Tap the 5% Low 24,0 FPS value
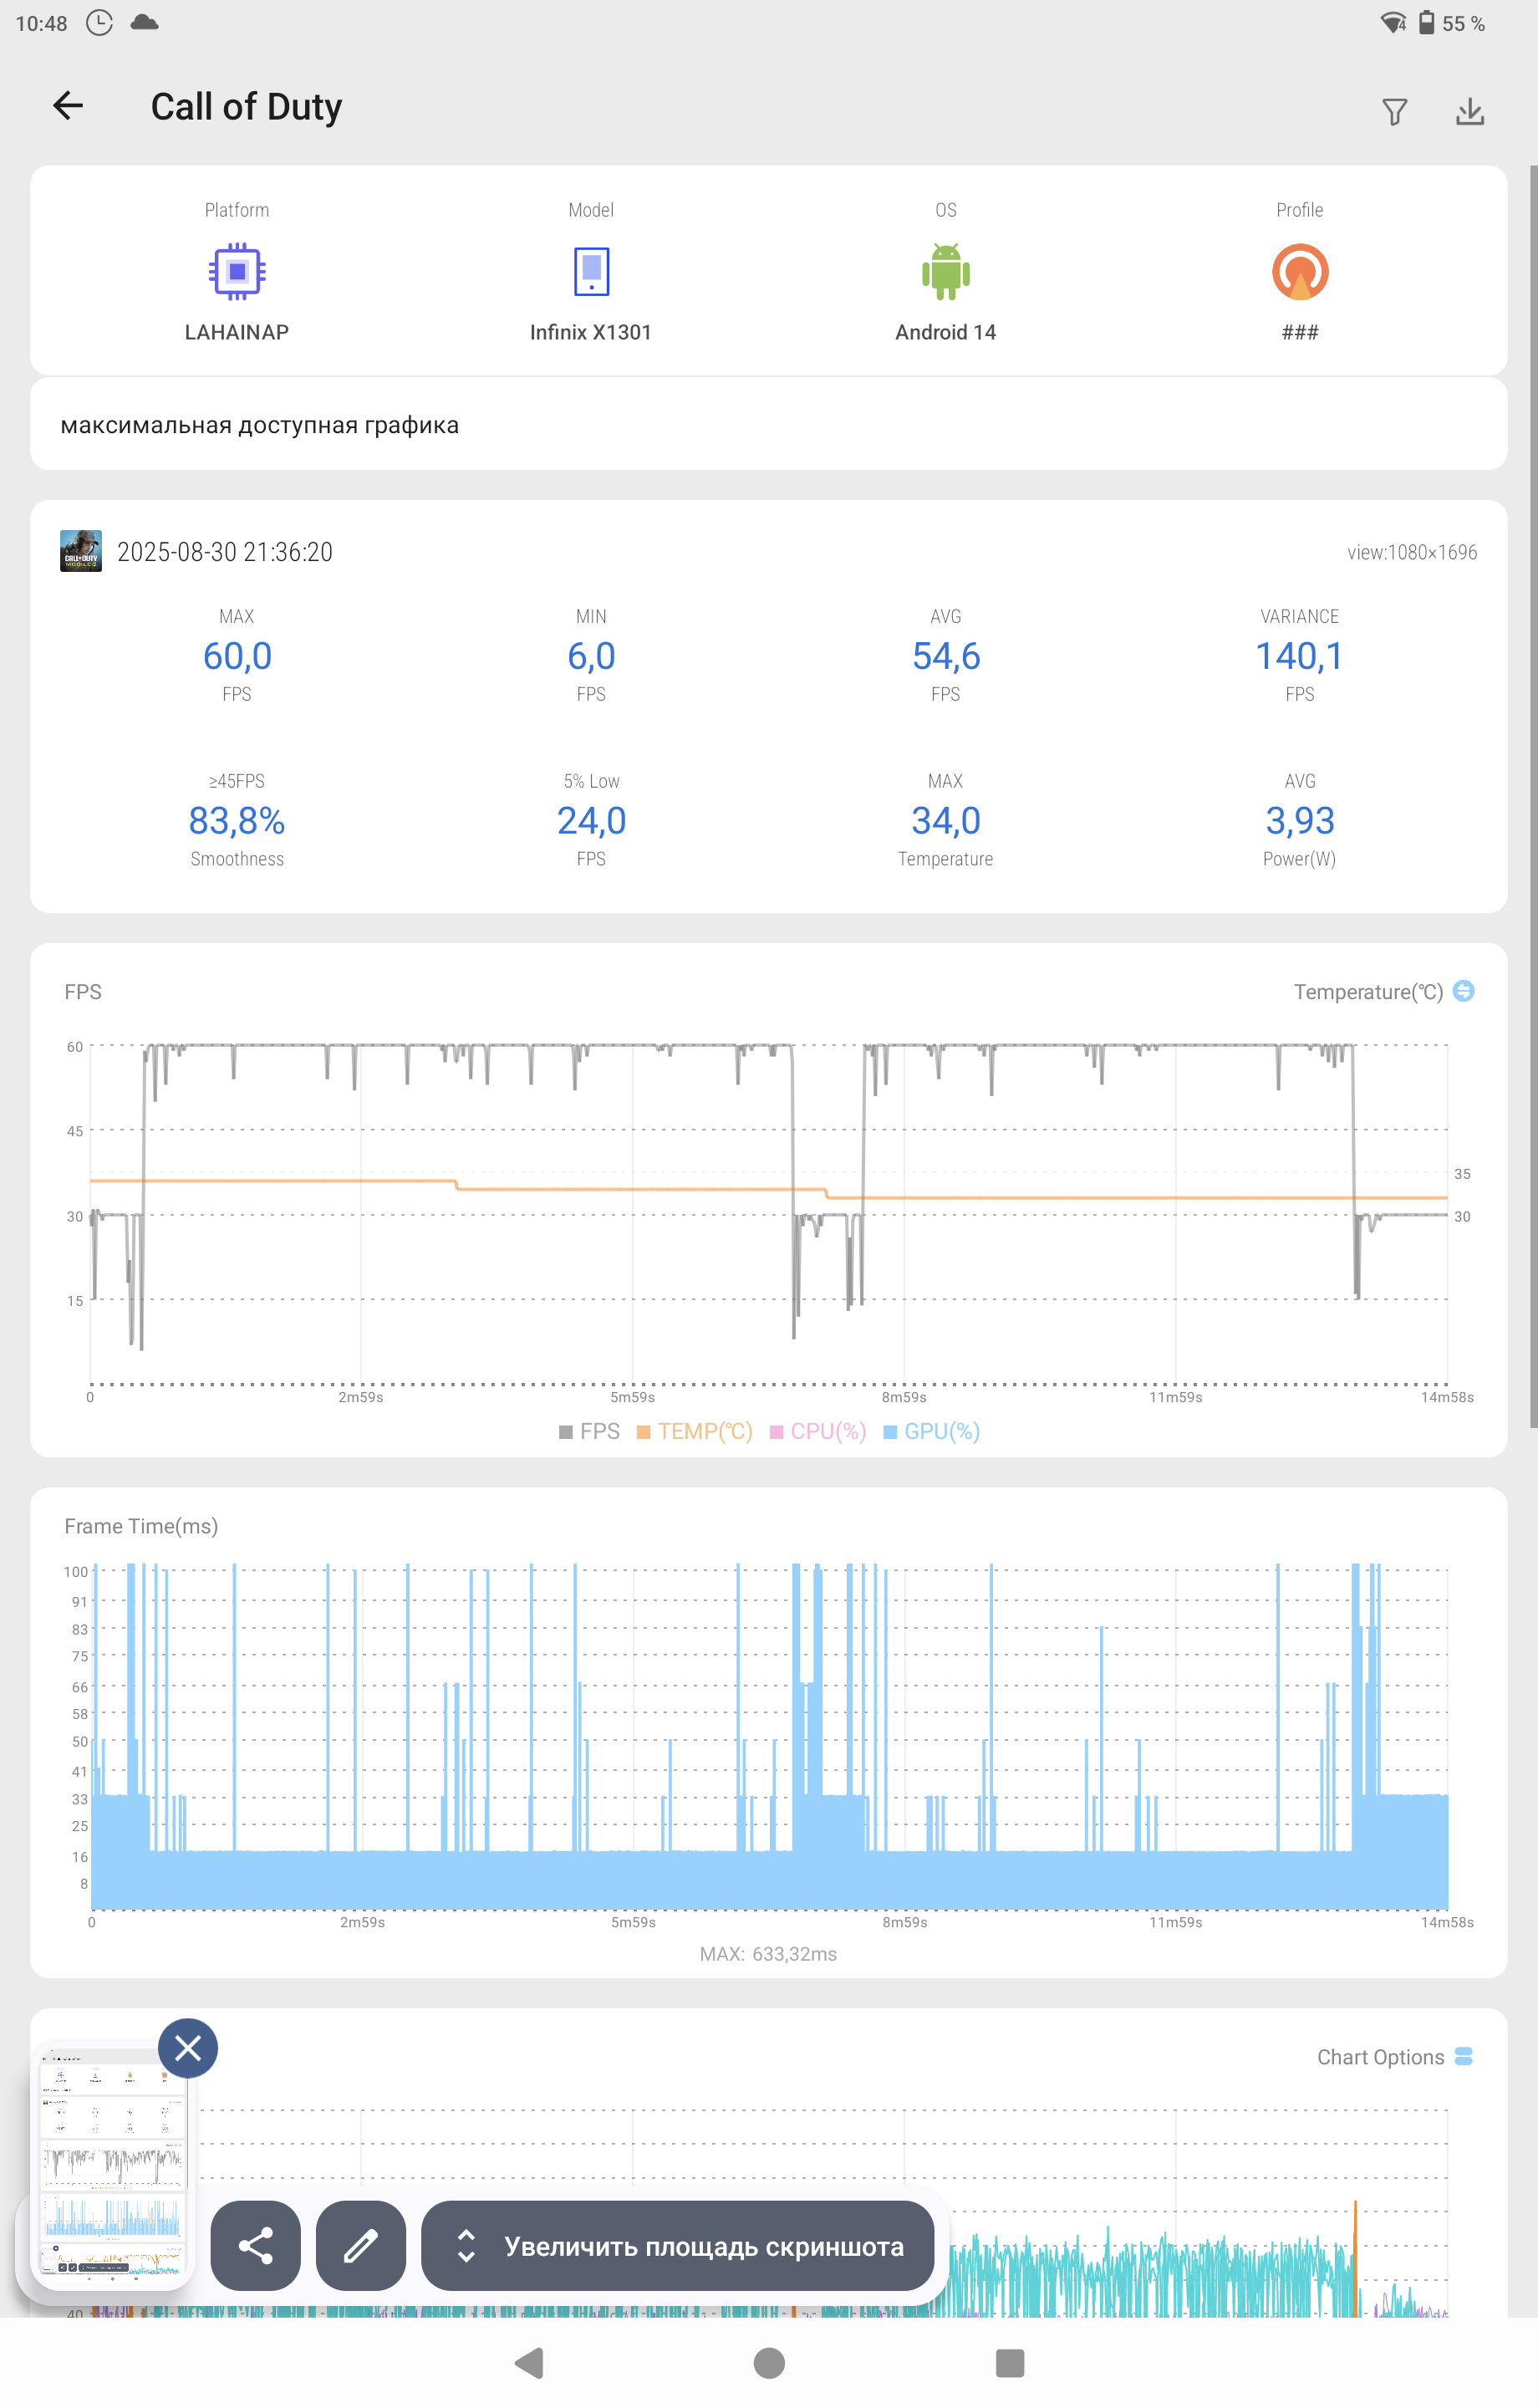 point(591,821)
